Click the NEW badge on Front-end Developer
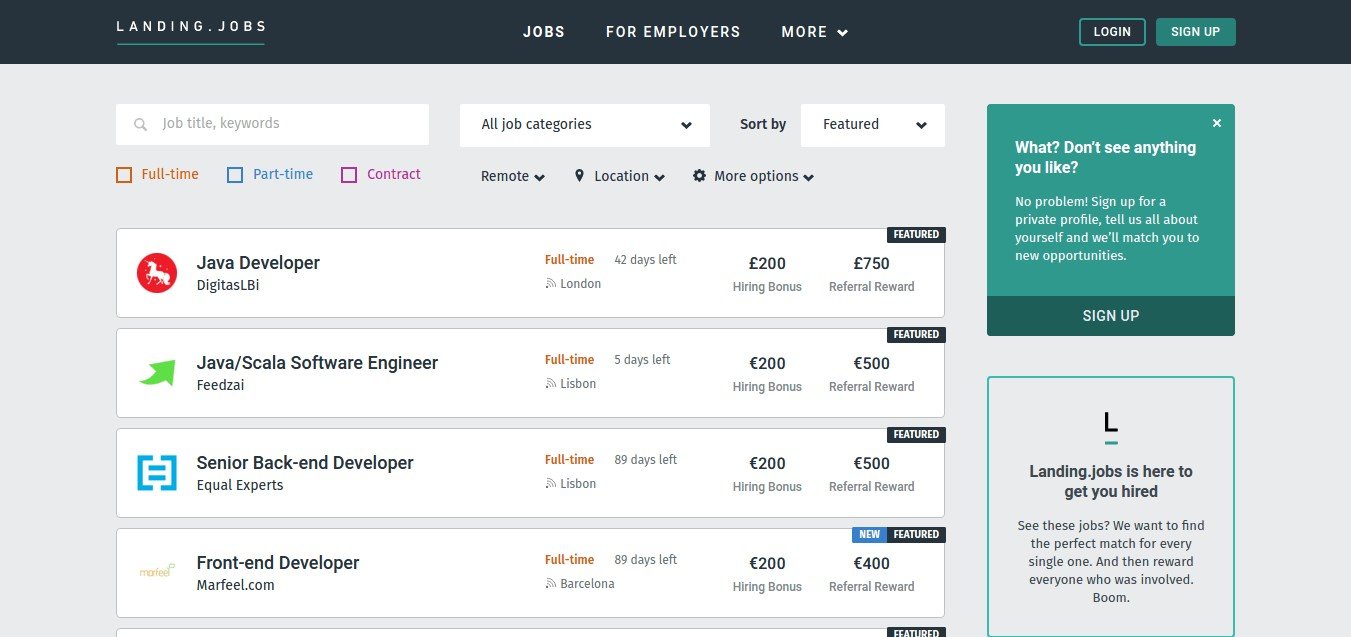1351x637 pixels. tap(870, 535)
